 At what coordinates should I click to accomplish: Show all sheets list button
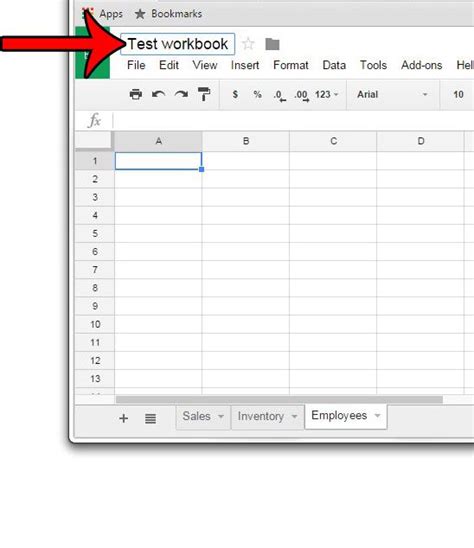click(x=150, y=418)
